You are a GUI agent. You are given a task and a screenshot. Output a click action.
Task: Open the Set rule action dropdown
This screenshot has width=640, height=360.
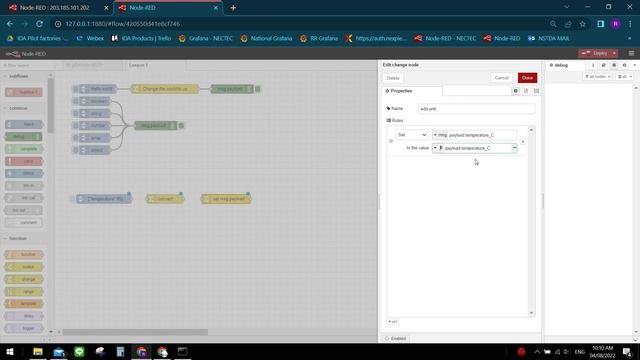pos(411,135)
